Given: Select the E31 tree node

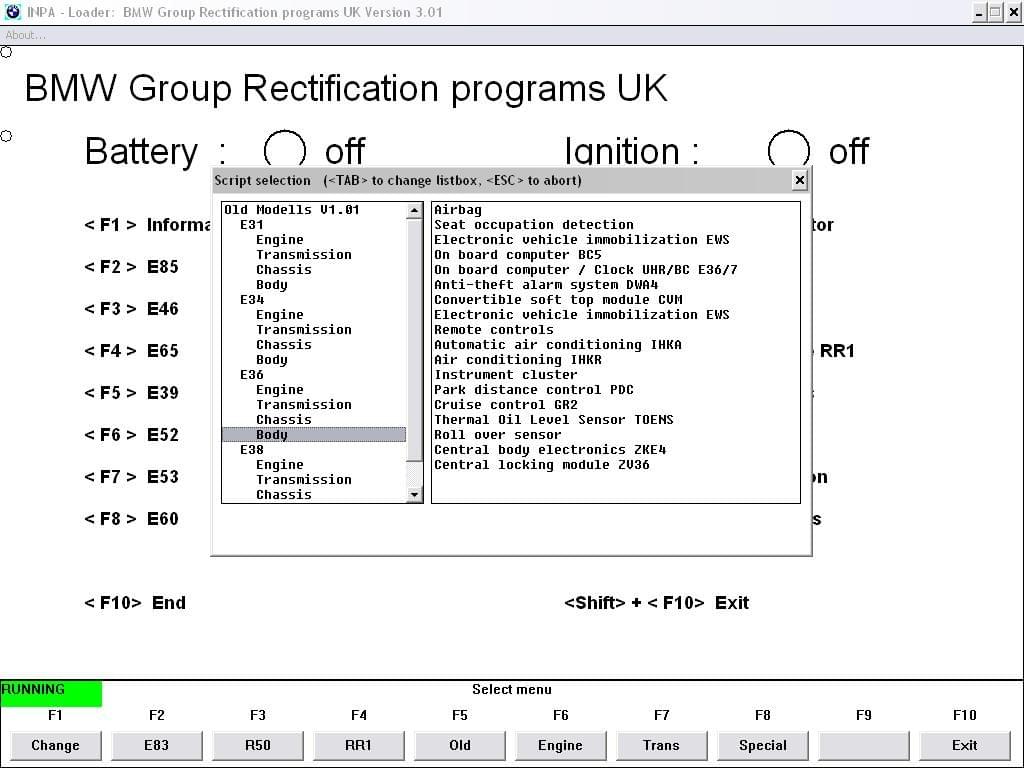Looking at the screenshot, I should pyautogui.click(x=251, y=225).
